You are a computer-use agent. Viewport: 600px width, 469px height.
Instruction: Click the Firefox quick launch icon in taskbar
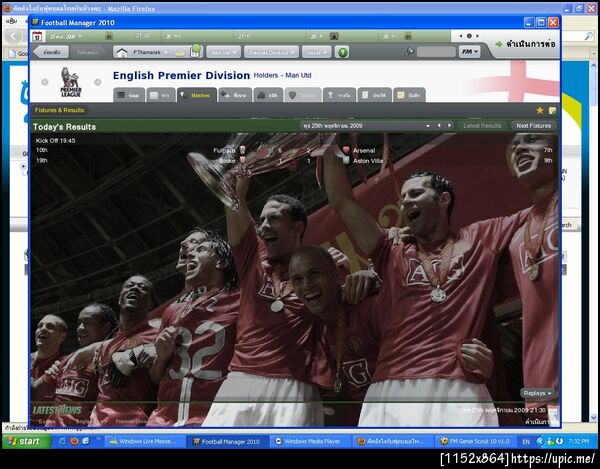(x=74, y=441)
